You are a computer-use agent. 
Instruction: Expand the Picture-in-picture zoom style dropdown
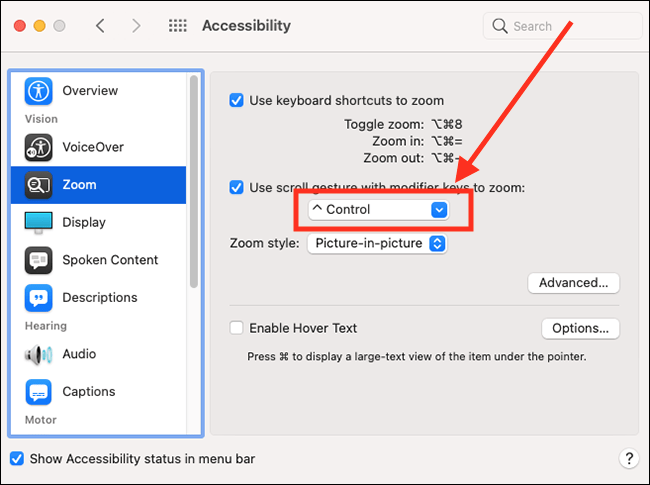click(376, 243)
